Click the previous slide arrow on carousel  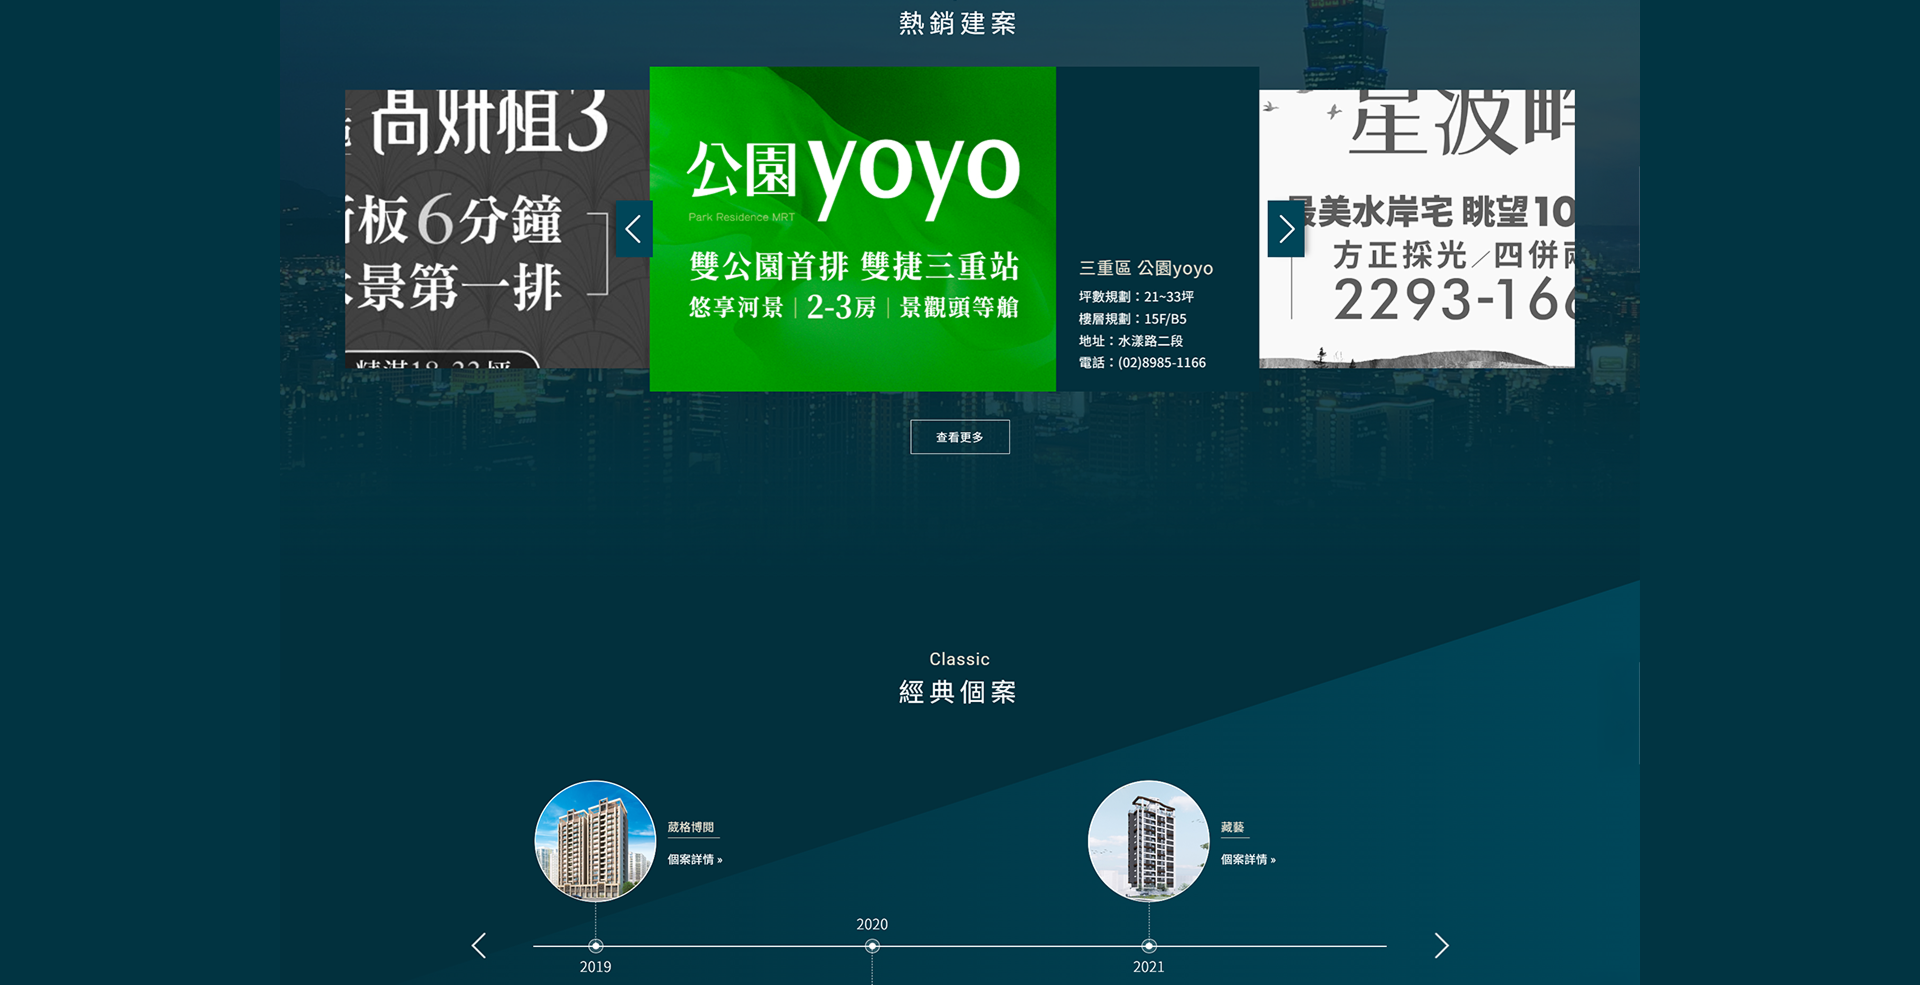point(633,229)
